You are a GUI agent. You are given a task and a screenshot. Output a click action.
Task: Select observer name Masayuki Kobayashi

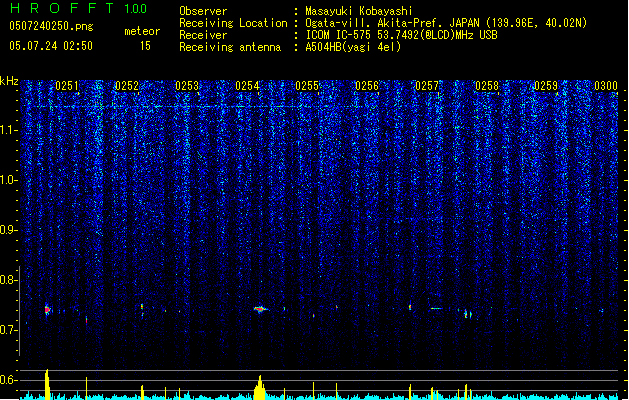pos(359,11)
